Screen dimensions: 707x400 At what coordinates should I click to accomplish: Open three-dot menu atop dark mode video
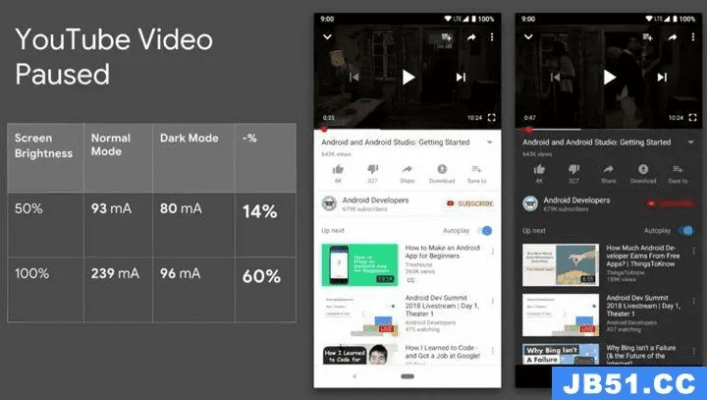pos(692,37)
